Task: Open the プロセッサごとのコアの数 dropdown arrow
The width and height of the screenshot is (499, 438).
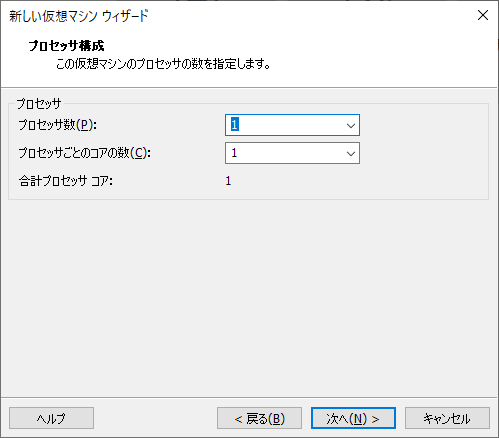Action: tap(351, 153)
